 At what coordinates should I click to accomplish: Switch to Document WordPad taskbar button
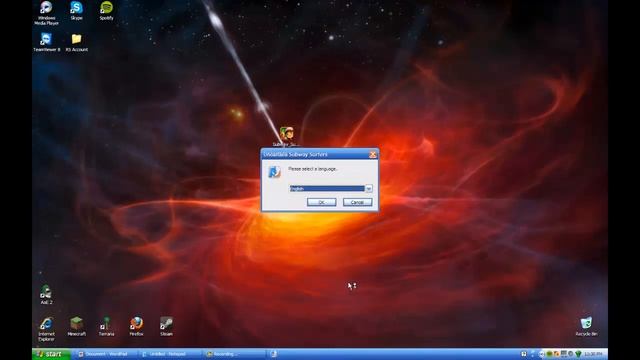coord(106,354)
